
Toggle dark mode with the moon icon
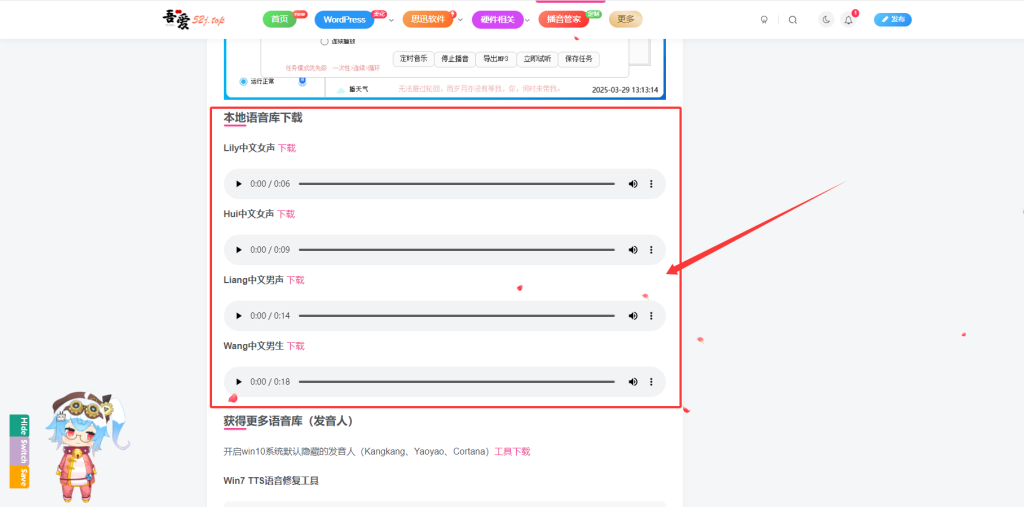825,19
